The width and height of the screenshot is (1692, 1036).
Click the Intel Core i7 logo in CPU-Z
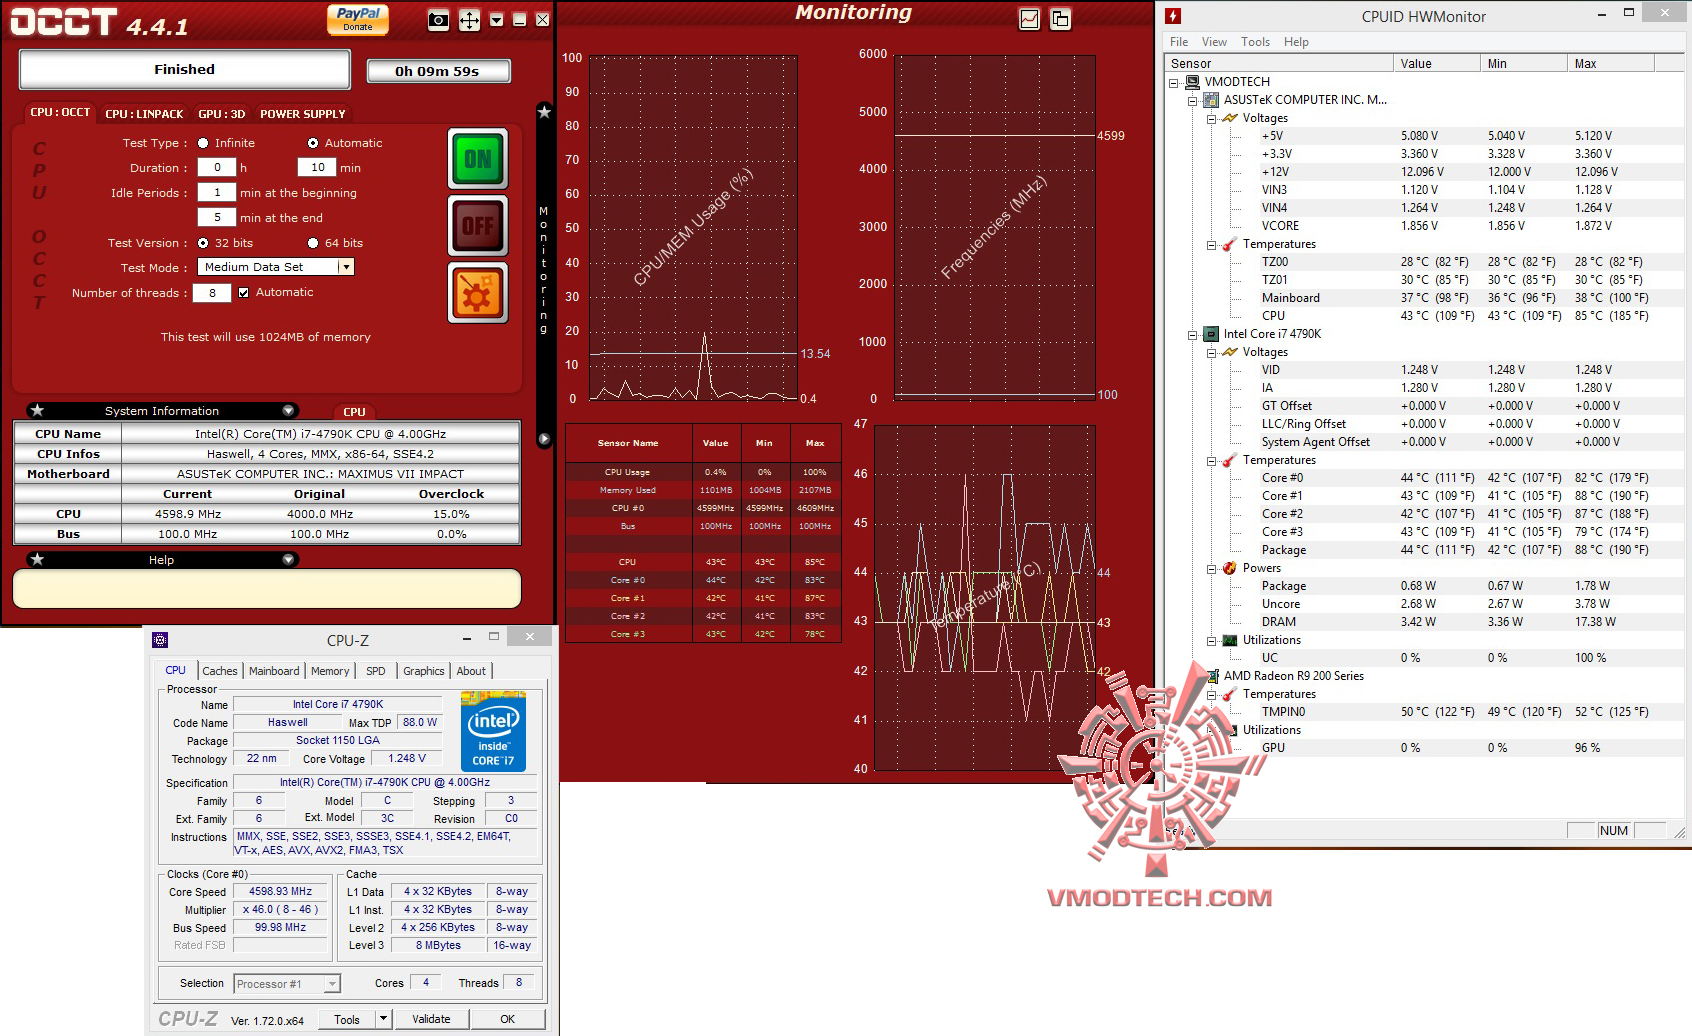[493, 730]
